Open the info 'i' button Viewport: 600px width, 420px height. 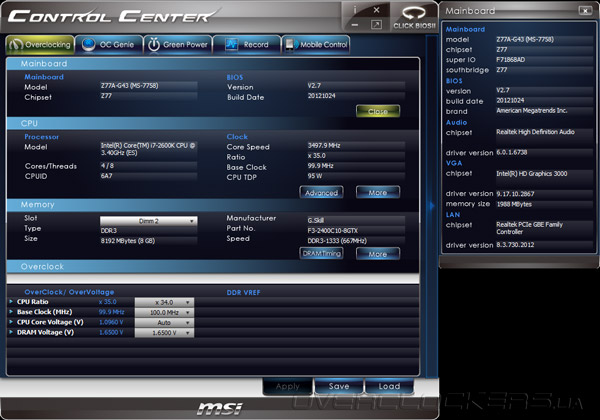(x=355, y=10)
